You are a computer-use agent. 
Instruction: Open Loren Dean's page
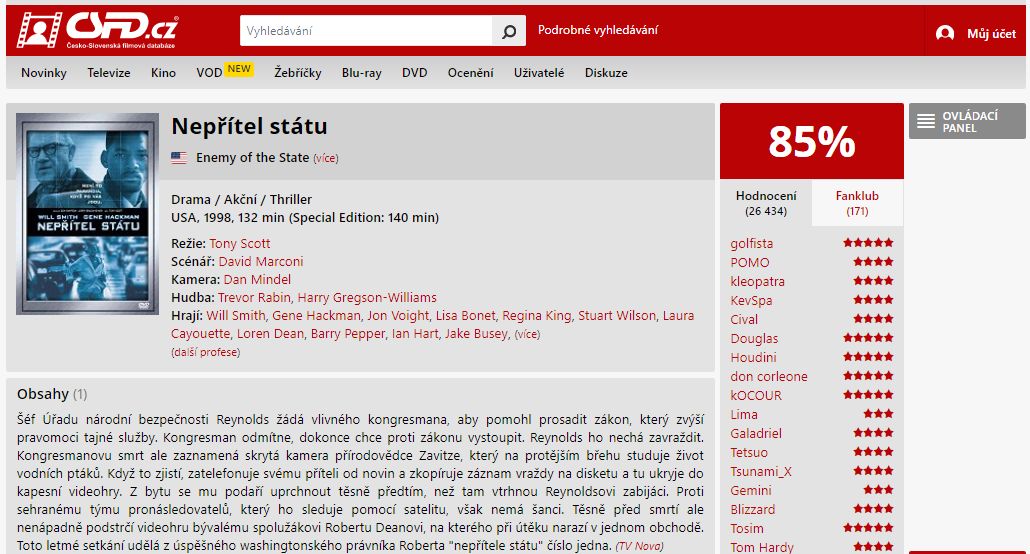[270, 334]
